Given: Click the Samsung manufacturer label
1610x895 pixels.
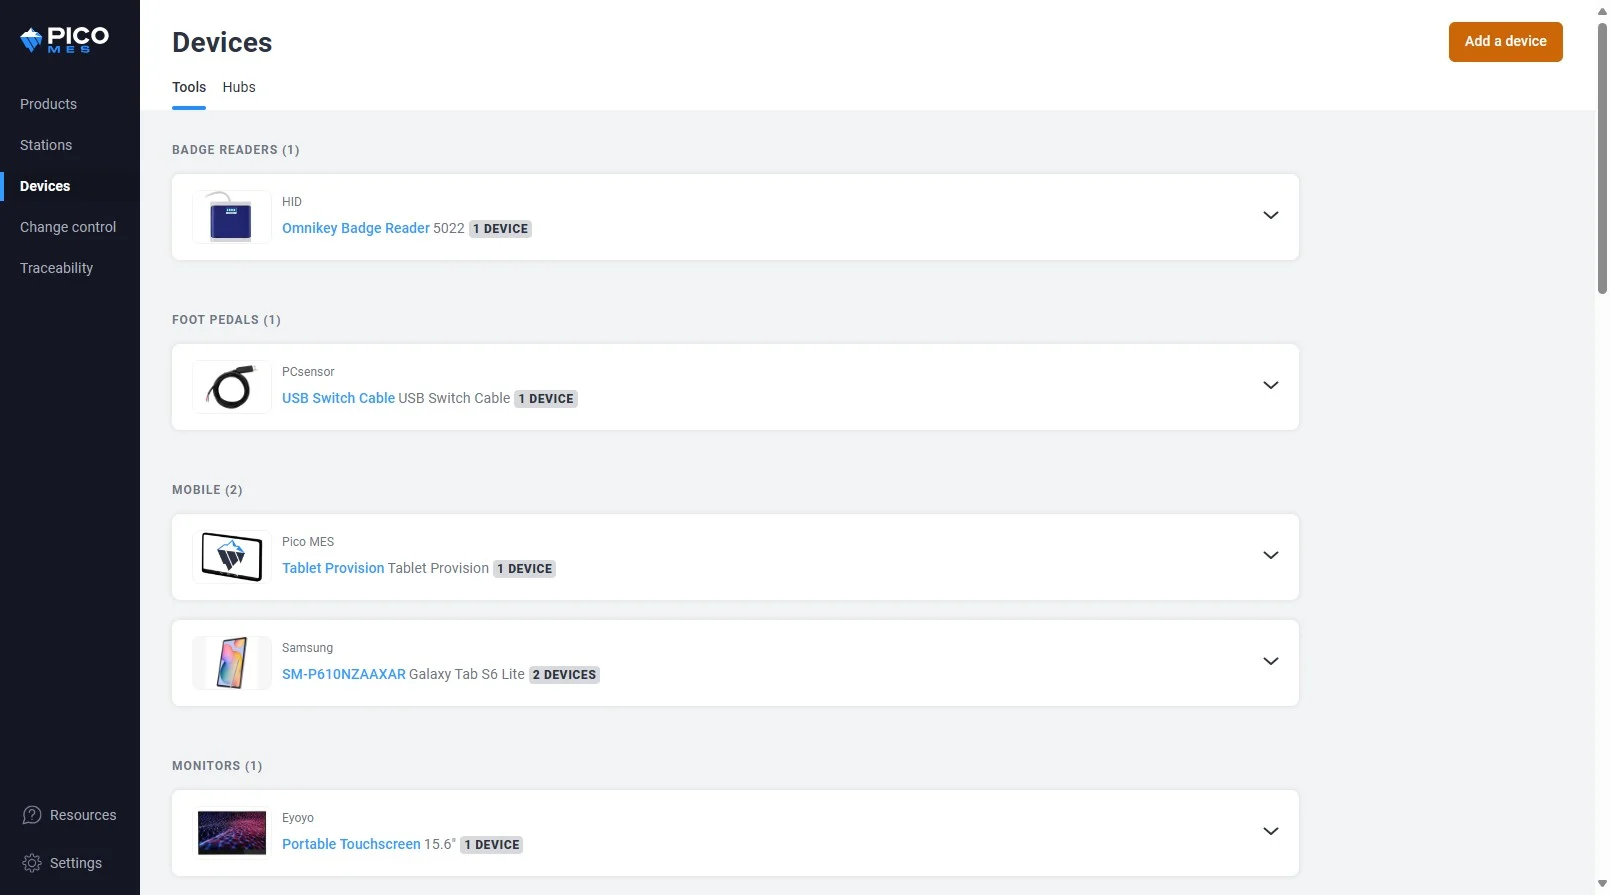Looking at the screenshot, I should [307, 648].
